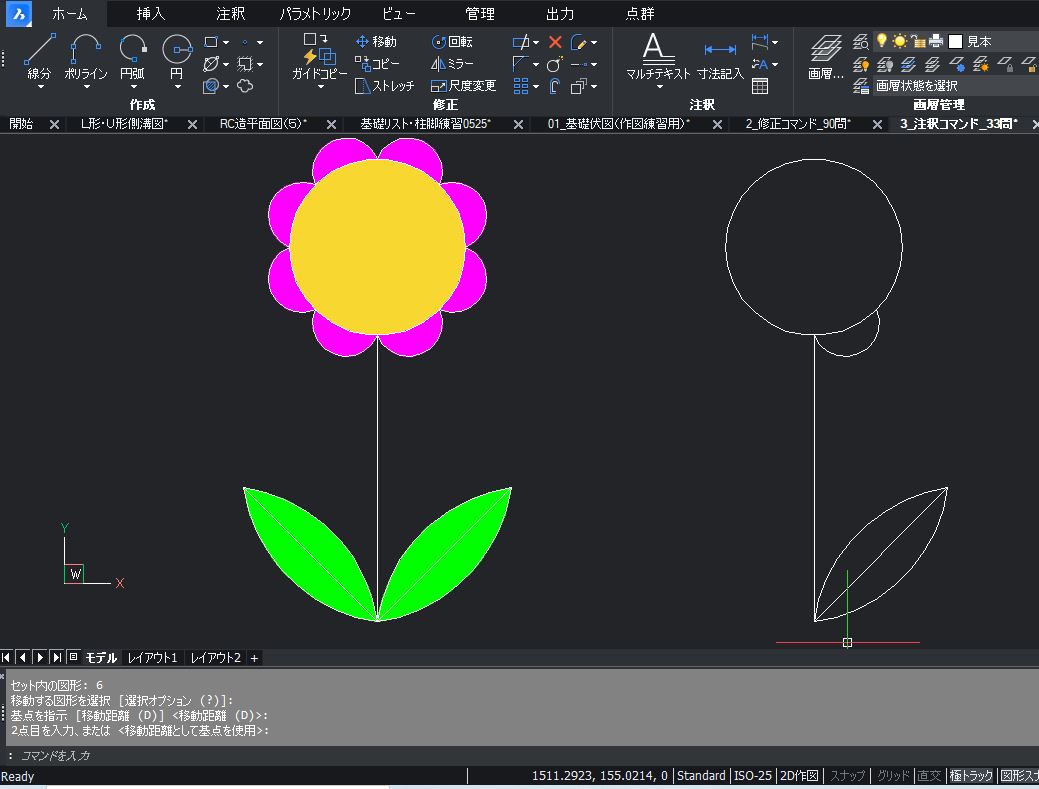Screen dimensions: 1039x789
Task: Click the Table icon in 注釈 panel
Action: [x=760, y=86]
